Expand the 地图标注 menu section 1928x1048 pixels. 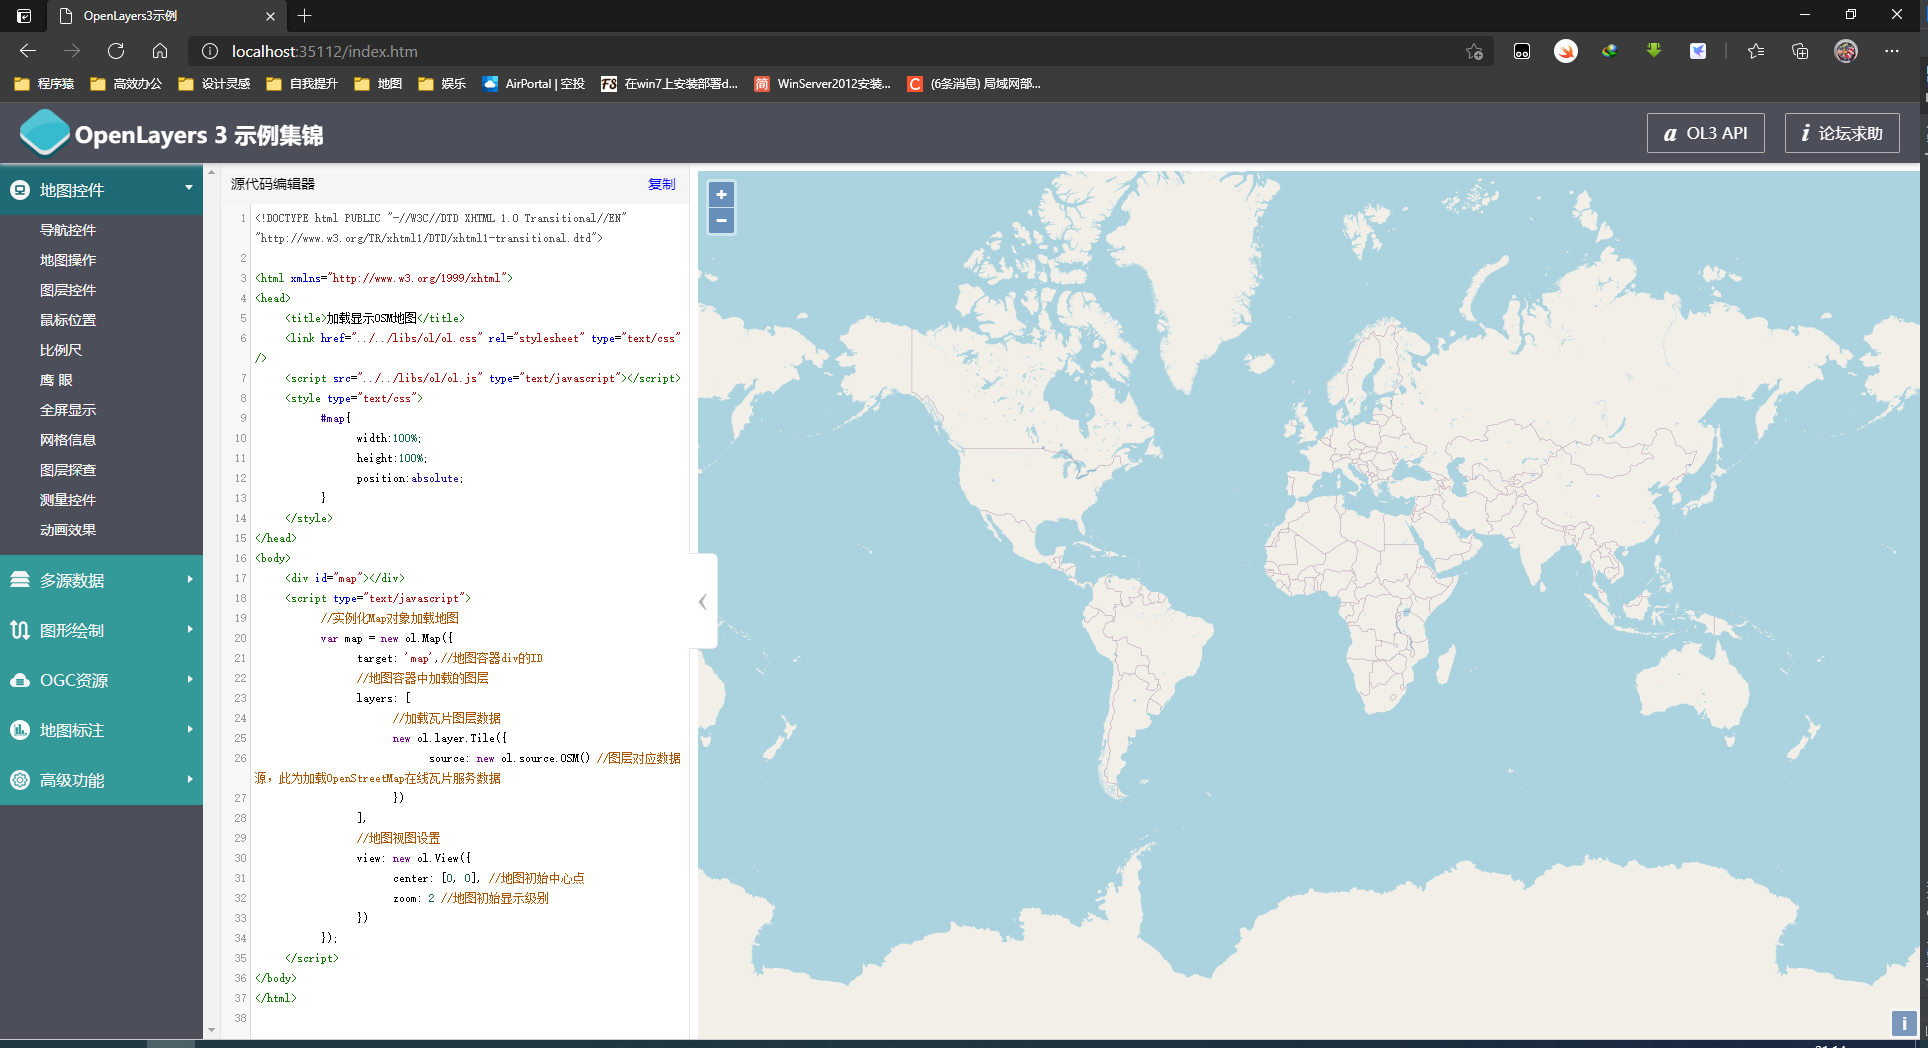tap(101, 730)
